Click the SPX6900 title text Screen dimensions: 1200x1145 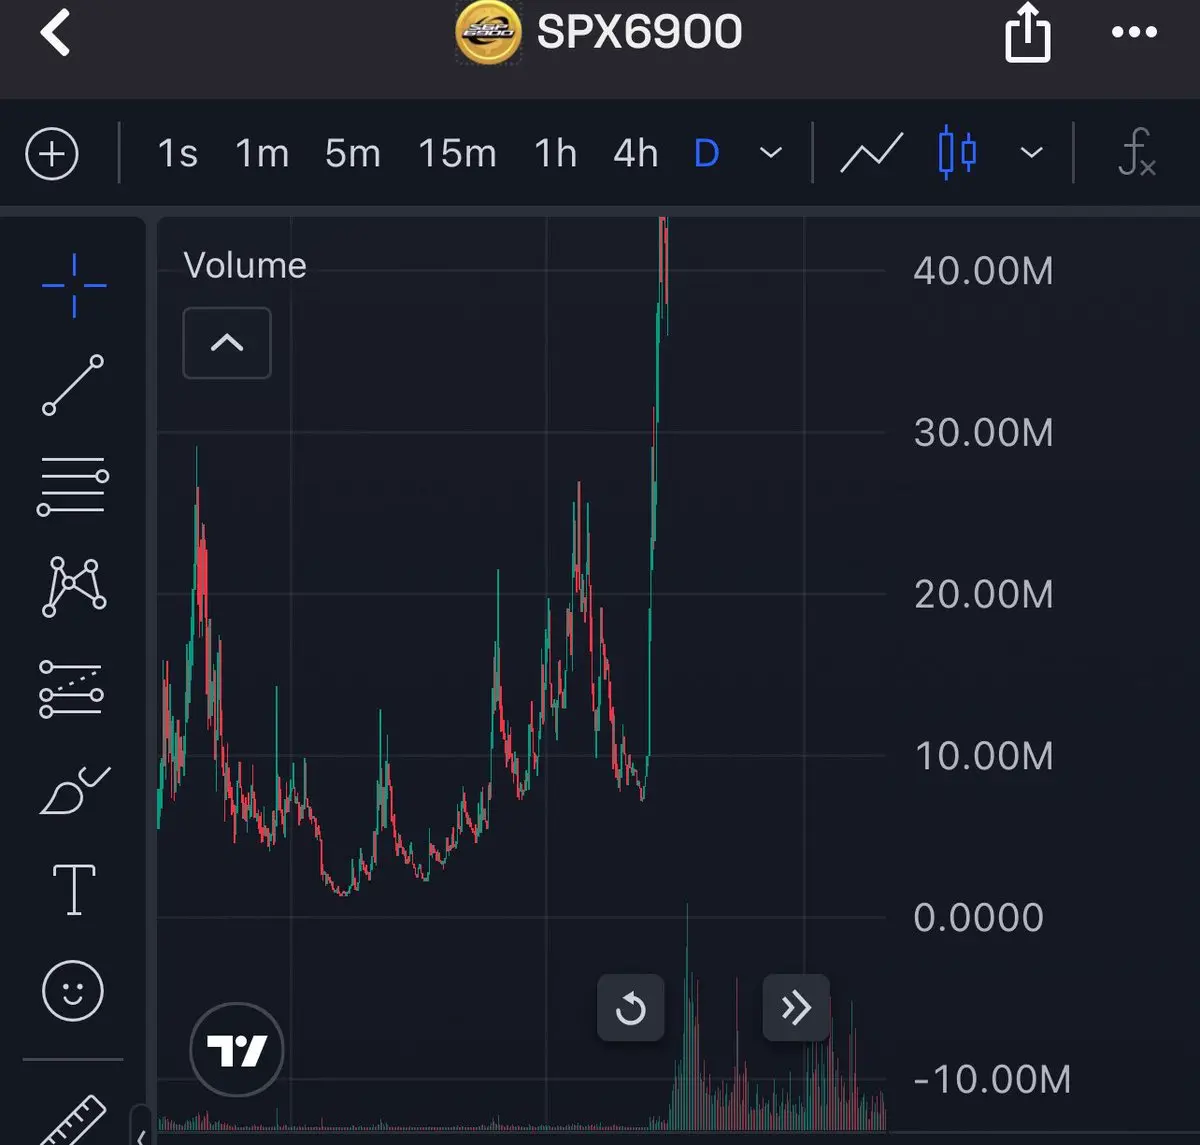point(640,32)
